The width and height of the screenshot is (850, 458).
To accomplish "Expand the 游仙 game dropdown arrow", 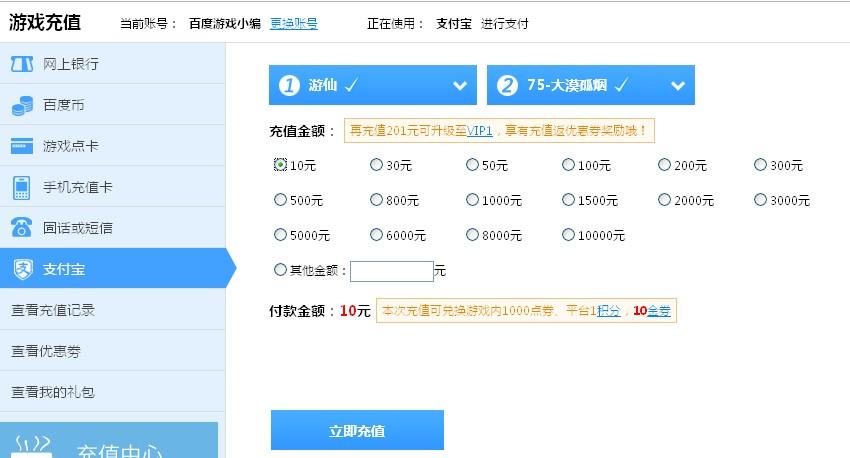I will click(x=460, y=85).
